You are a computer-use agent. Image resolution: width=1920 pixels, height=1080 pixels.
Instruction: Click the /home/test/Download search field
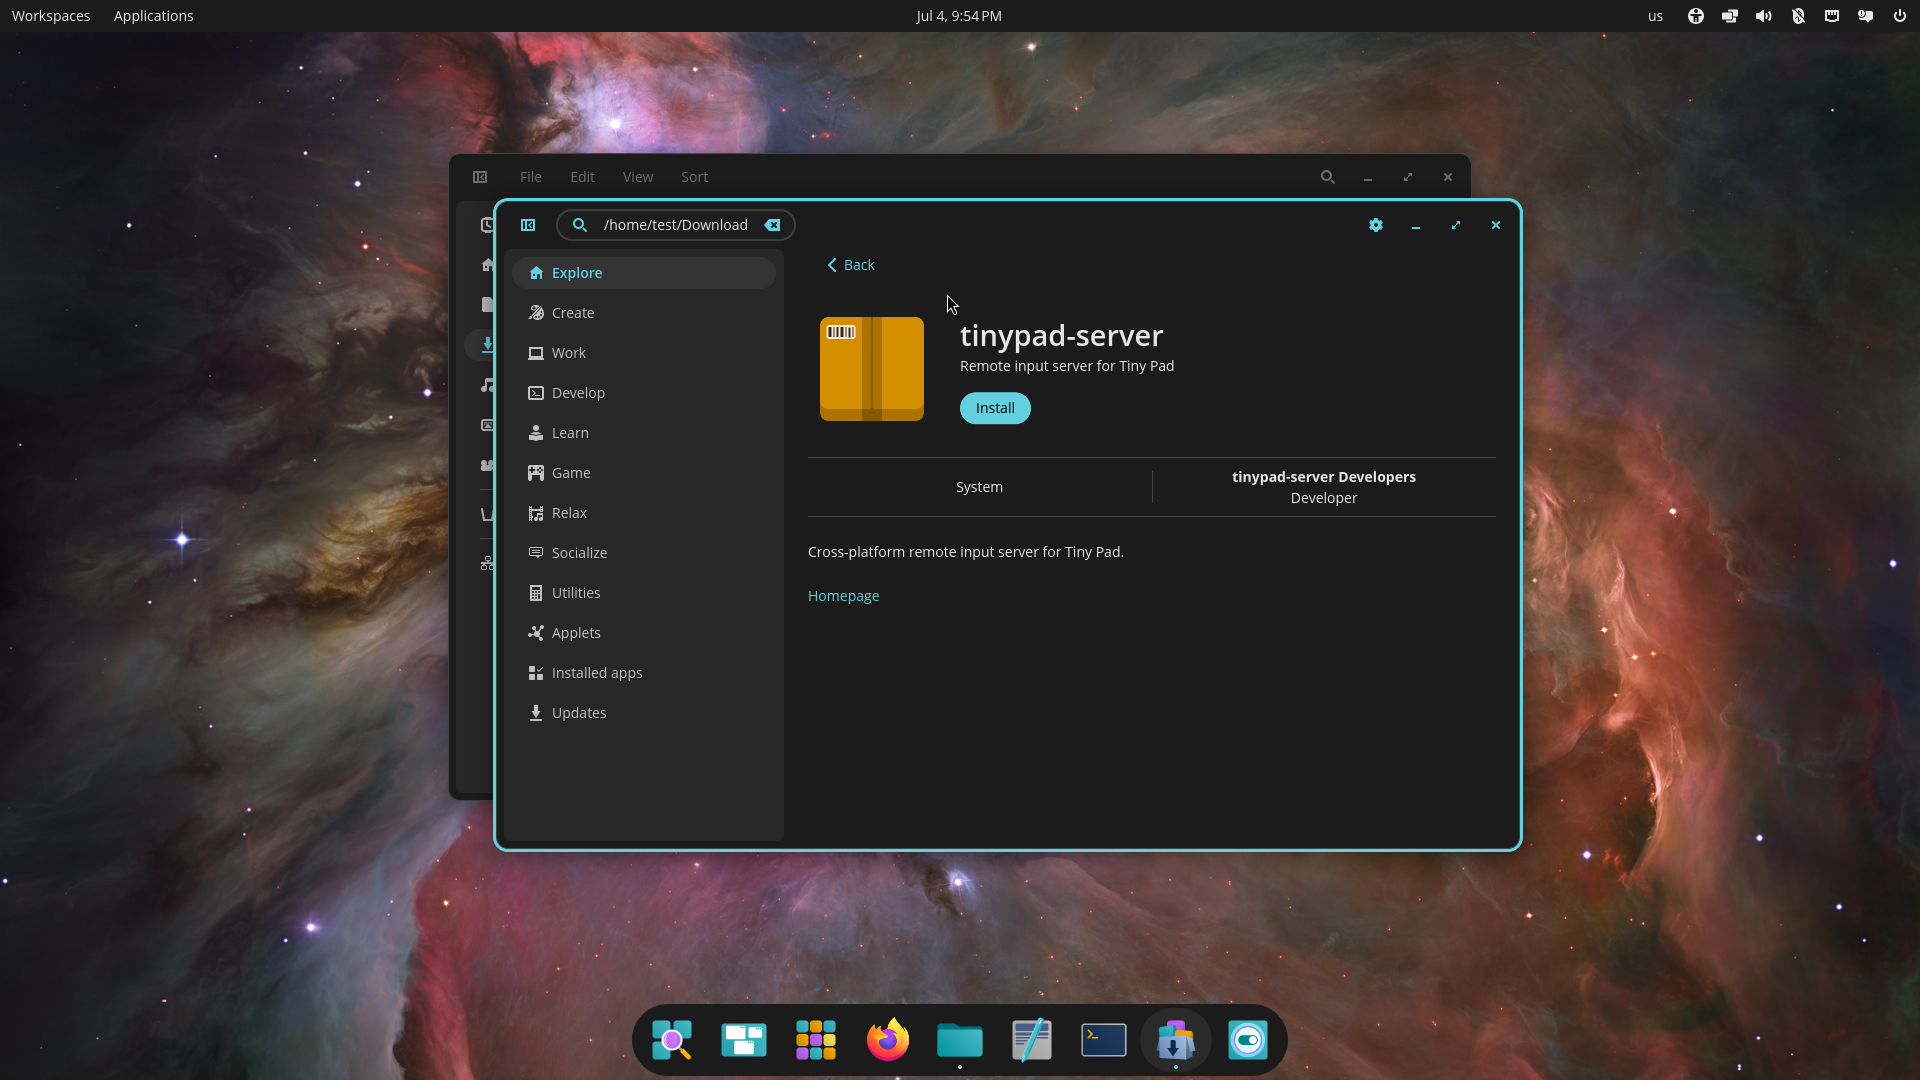coord(676,225)
